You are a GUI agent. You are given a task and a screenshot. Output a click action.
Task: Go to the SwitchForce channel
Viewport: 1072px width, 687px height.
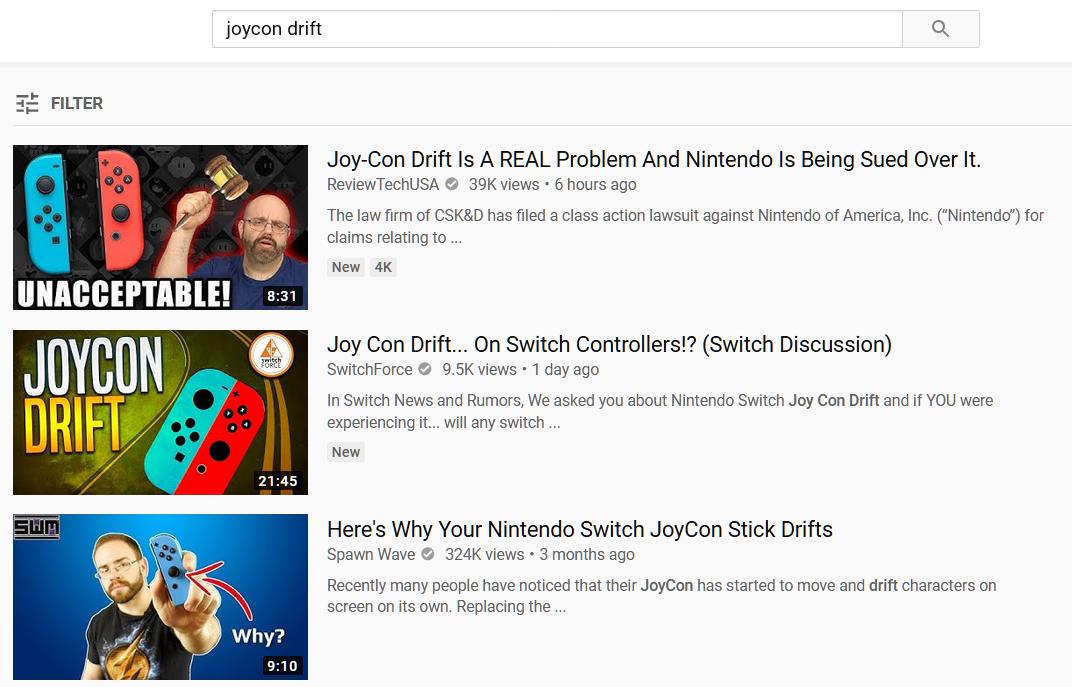pyautogui.click(x=369, y=369)
